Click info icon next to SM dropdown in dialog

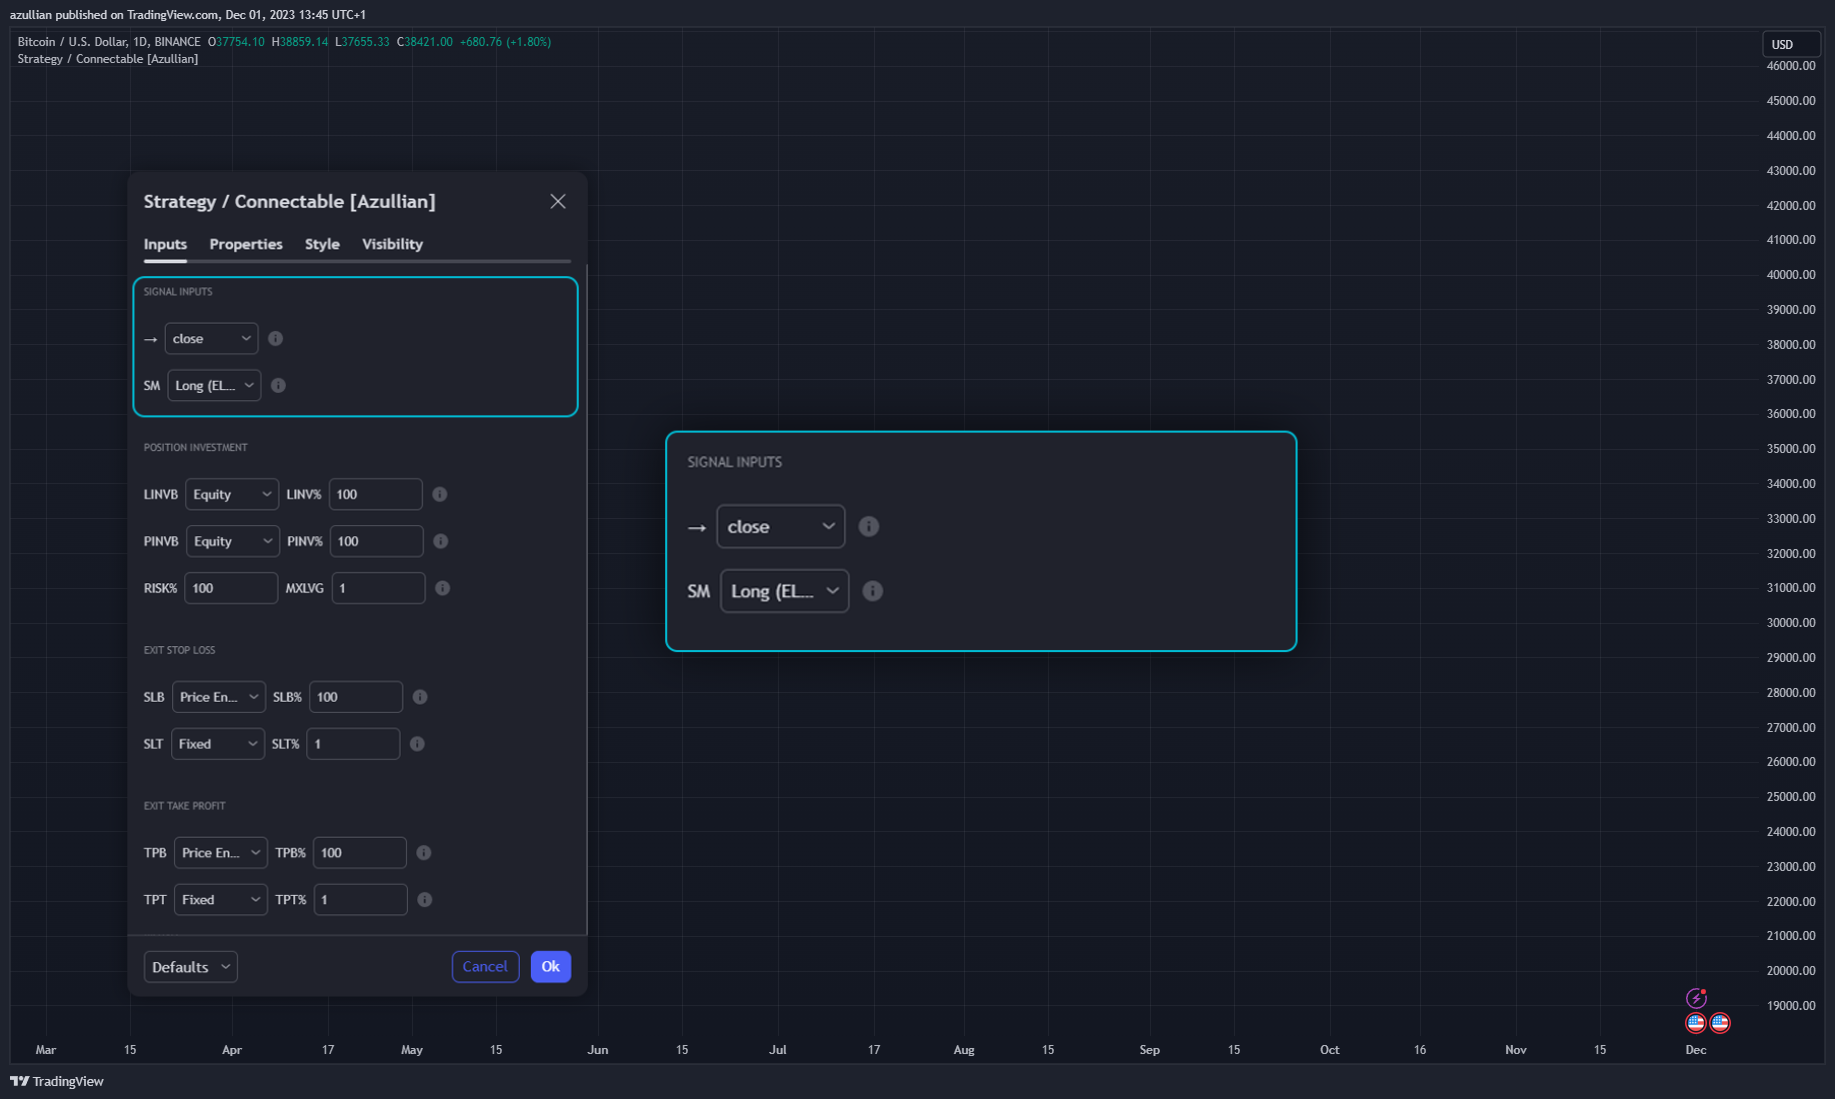[278, 385]
